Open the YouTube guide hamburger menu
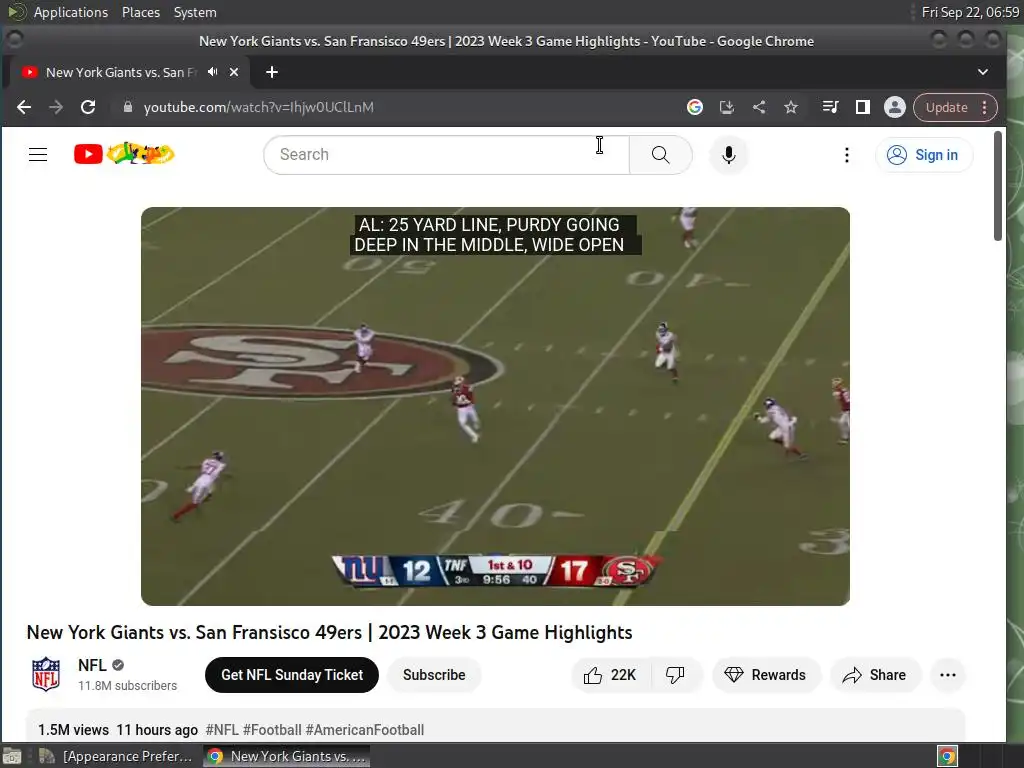The width and height of the screenshot is (1024, 768). [38, 155]
